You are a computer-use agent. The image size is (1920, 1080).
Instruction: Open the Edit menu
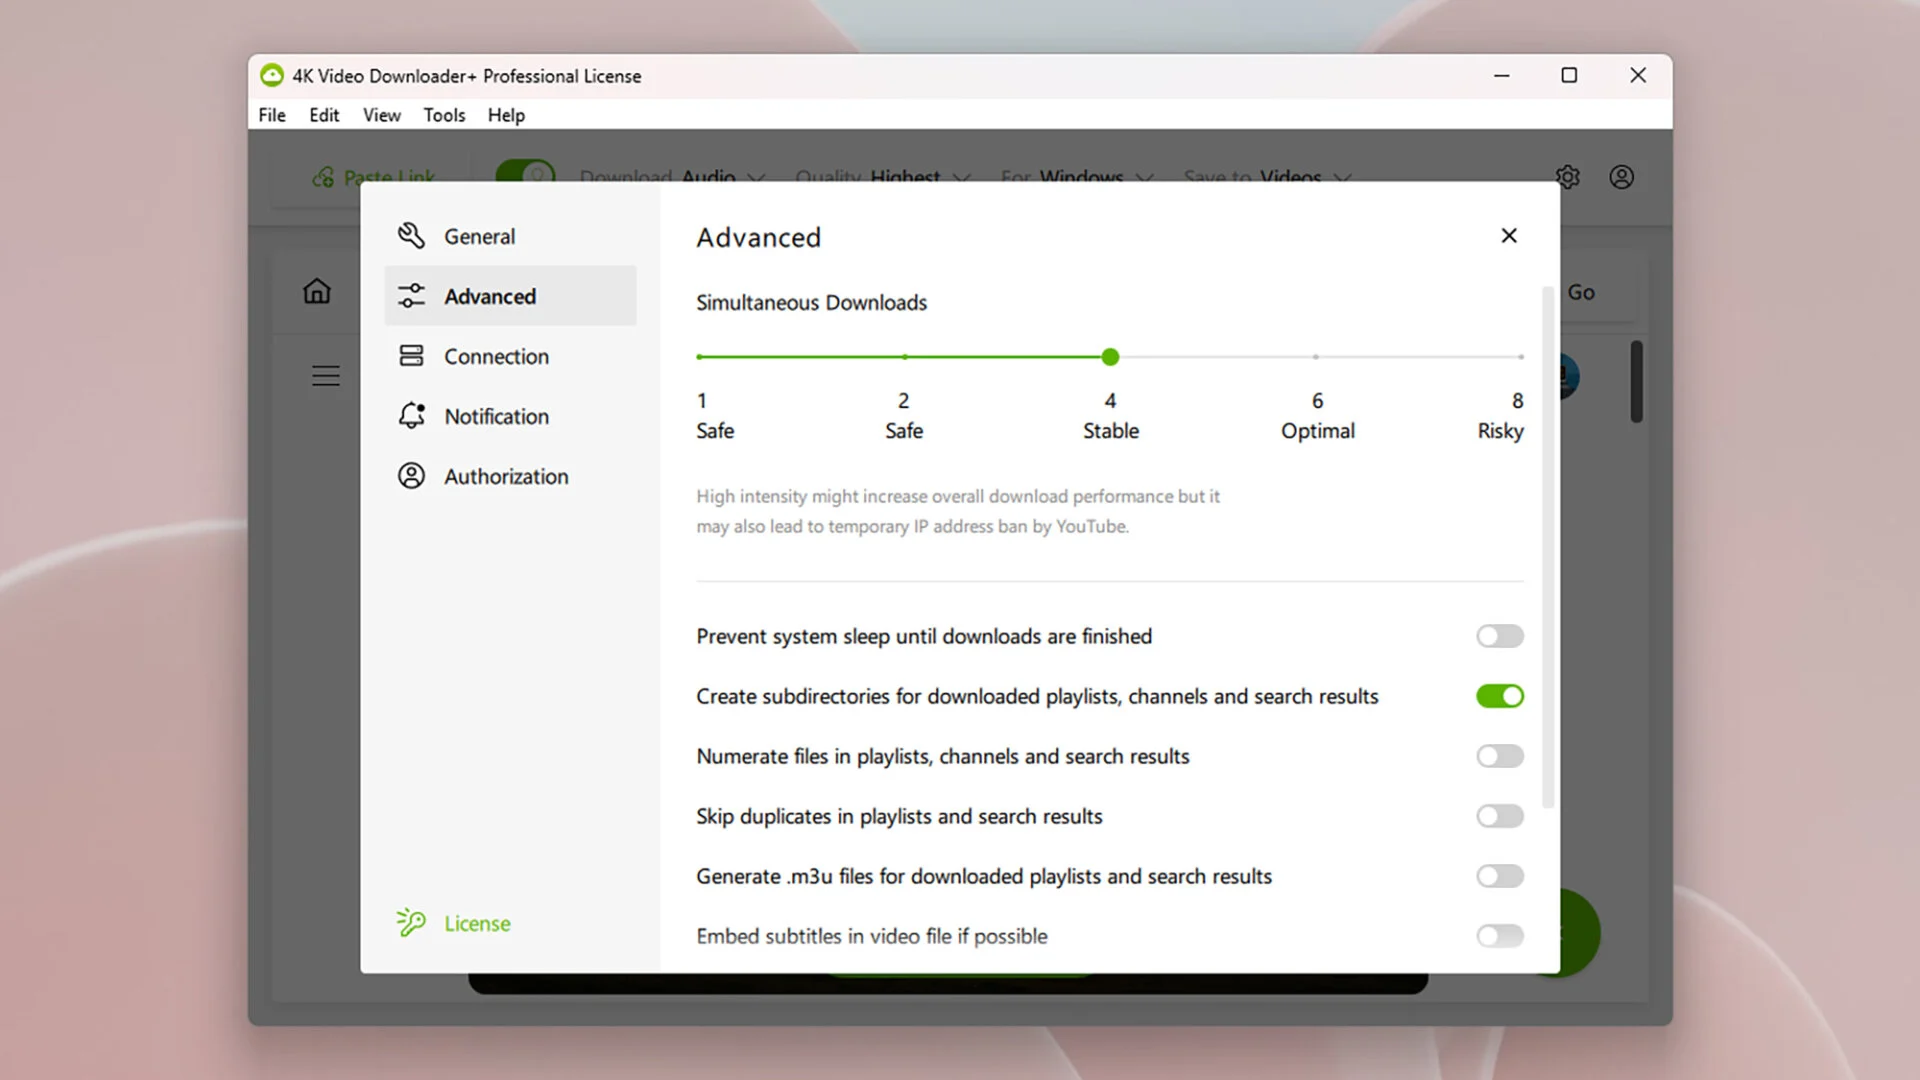(x=324, y=115)
